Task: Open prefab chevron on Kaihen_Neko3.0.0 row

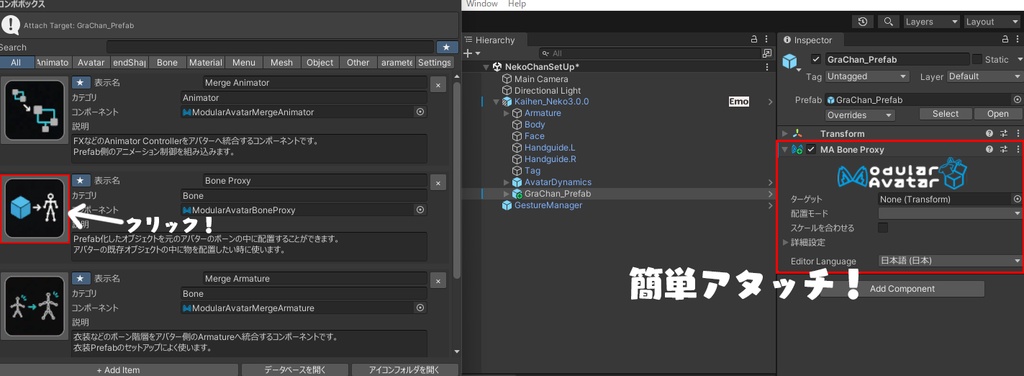Action: point(770,102)
